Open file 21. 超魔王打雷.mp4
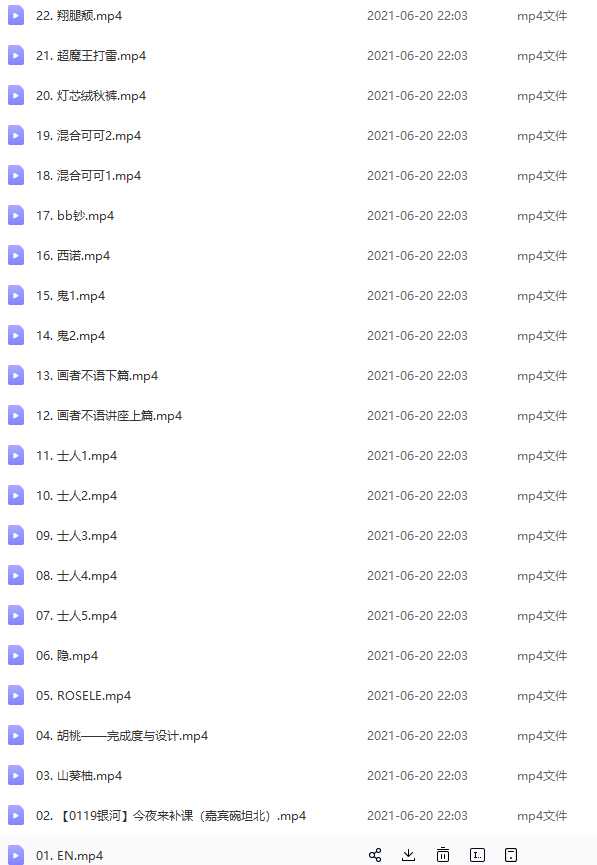This screenshot has height=865, width=597. click(91, 56)
